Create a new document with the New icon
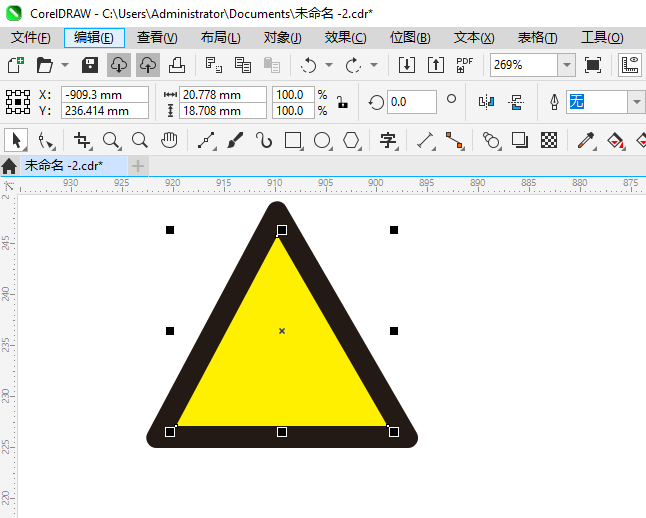The height and width of the screenshot is (518, 646). (16, 65)
